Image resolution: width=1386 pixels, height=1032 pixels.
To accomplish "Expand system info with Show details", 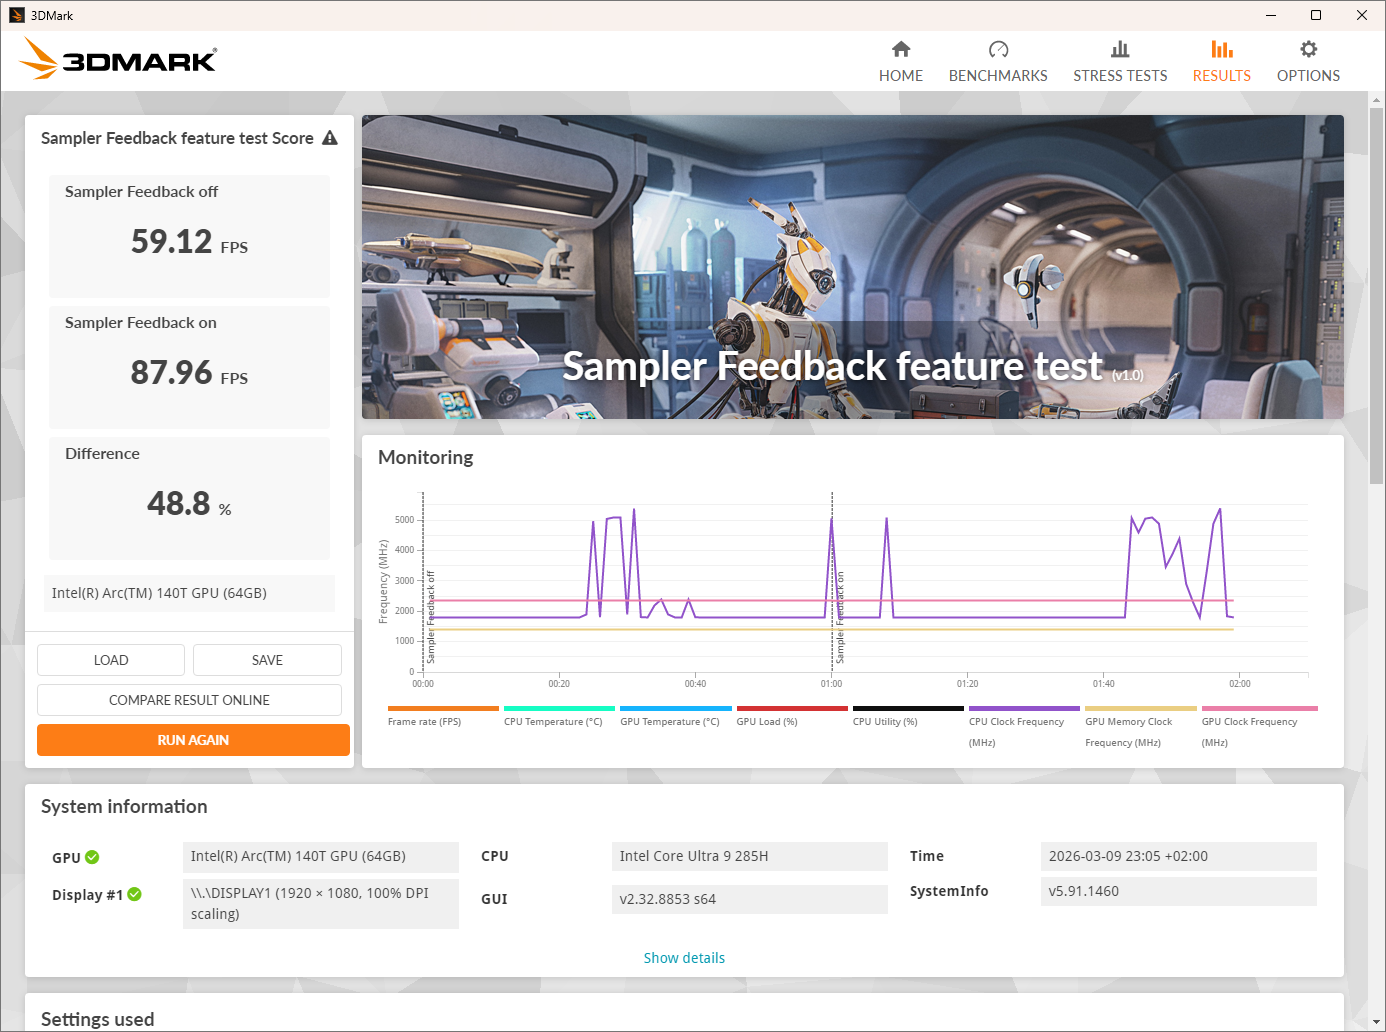I will coord(684,958).
